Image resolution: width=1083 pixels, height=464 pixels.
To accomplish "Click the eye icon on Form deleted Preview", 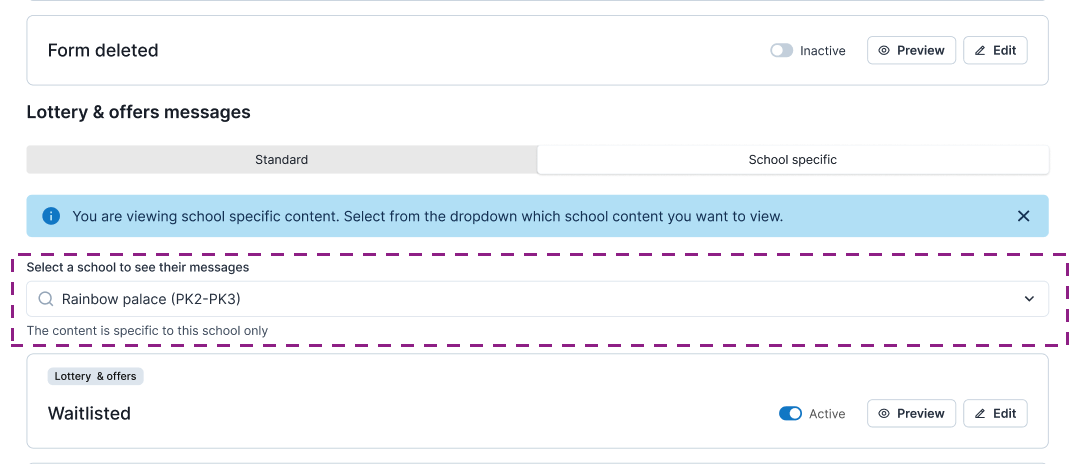I will (x=884, y=51).
